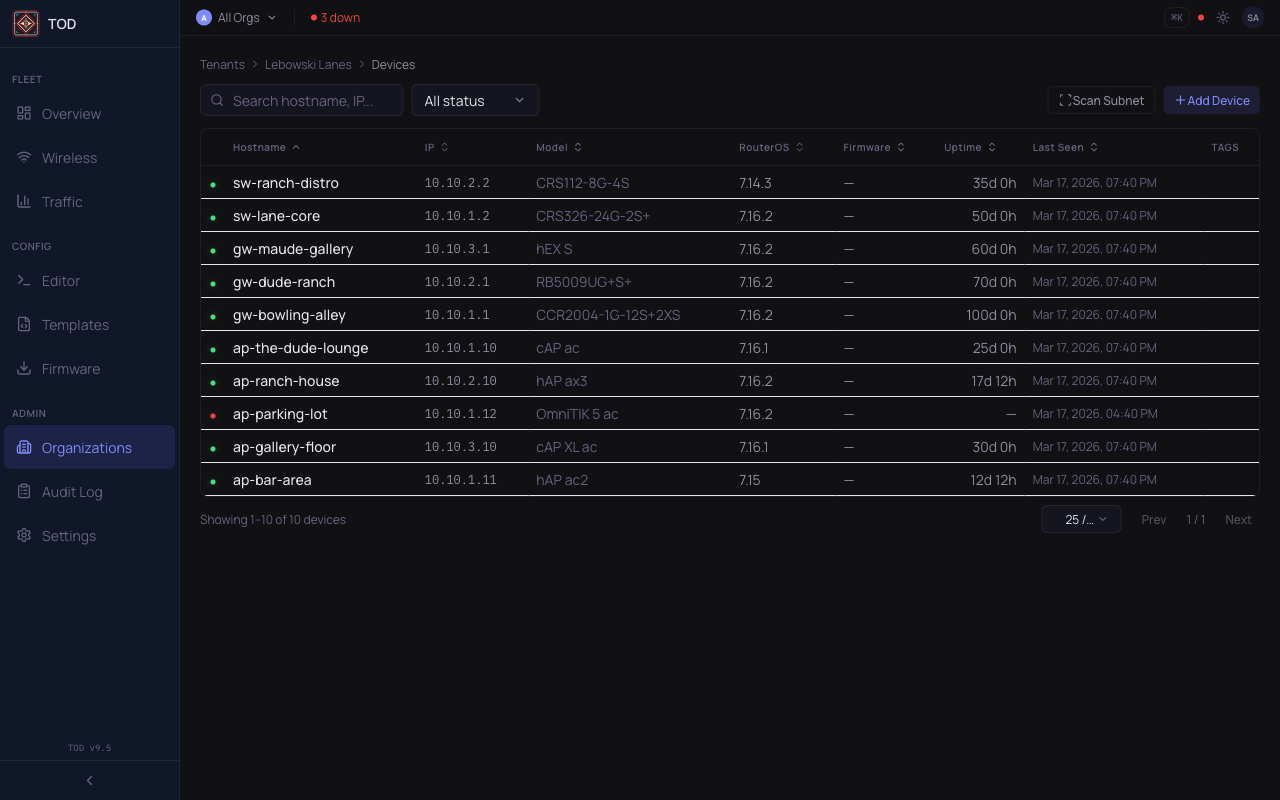This screenshot has height=800, width=1280.
Task: Click the notification dot in the top bar
Action: (x=1200, y=17)
